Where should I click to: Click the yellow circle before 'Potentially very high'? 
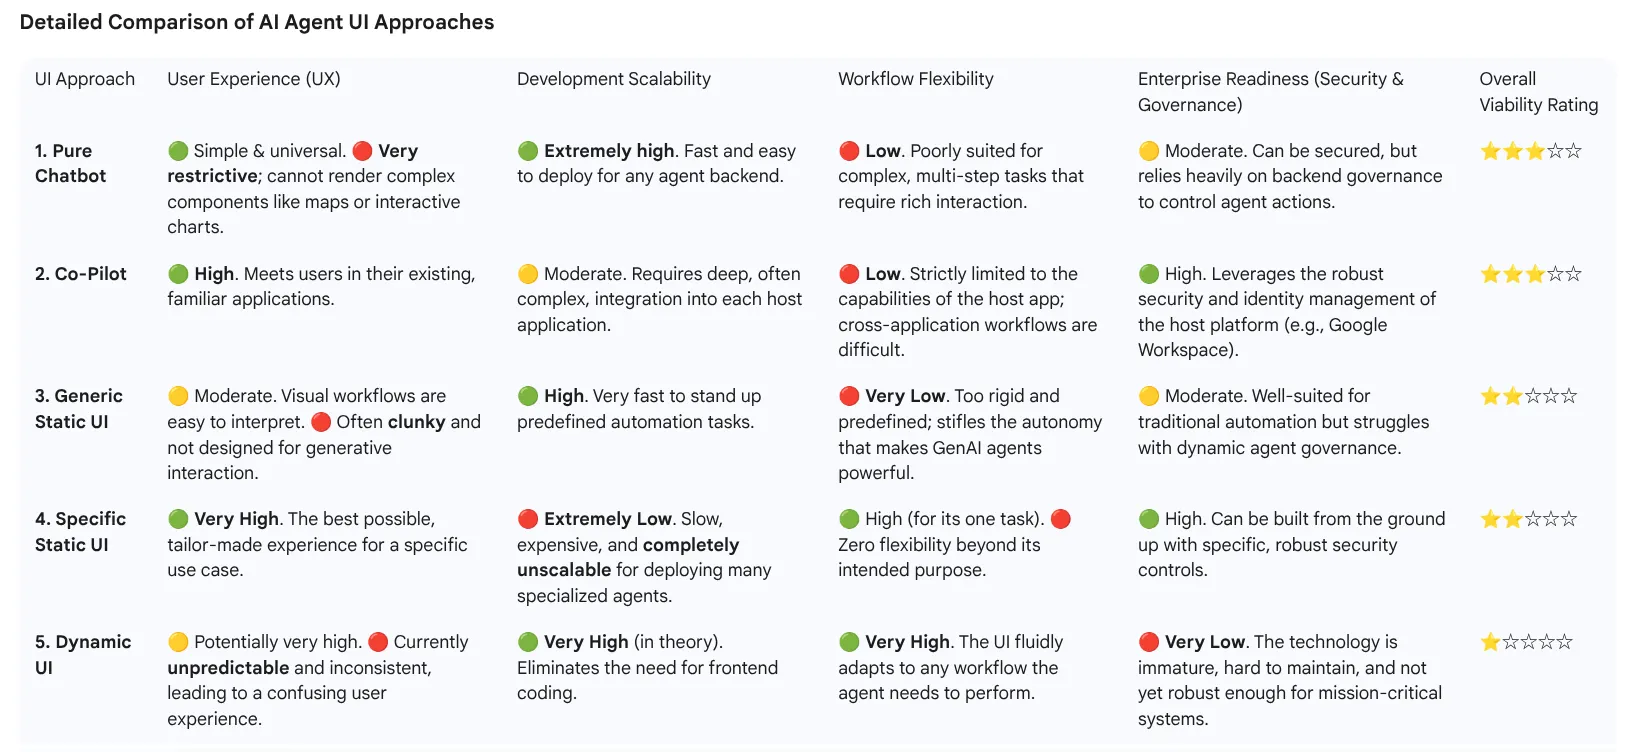(x=178, y=642)
